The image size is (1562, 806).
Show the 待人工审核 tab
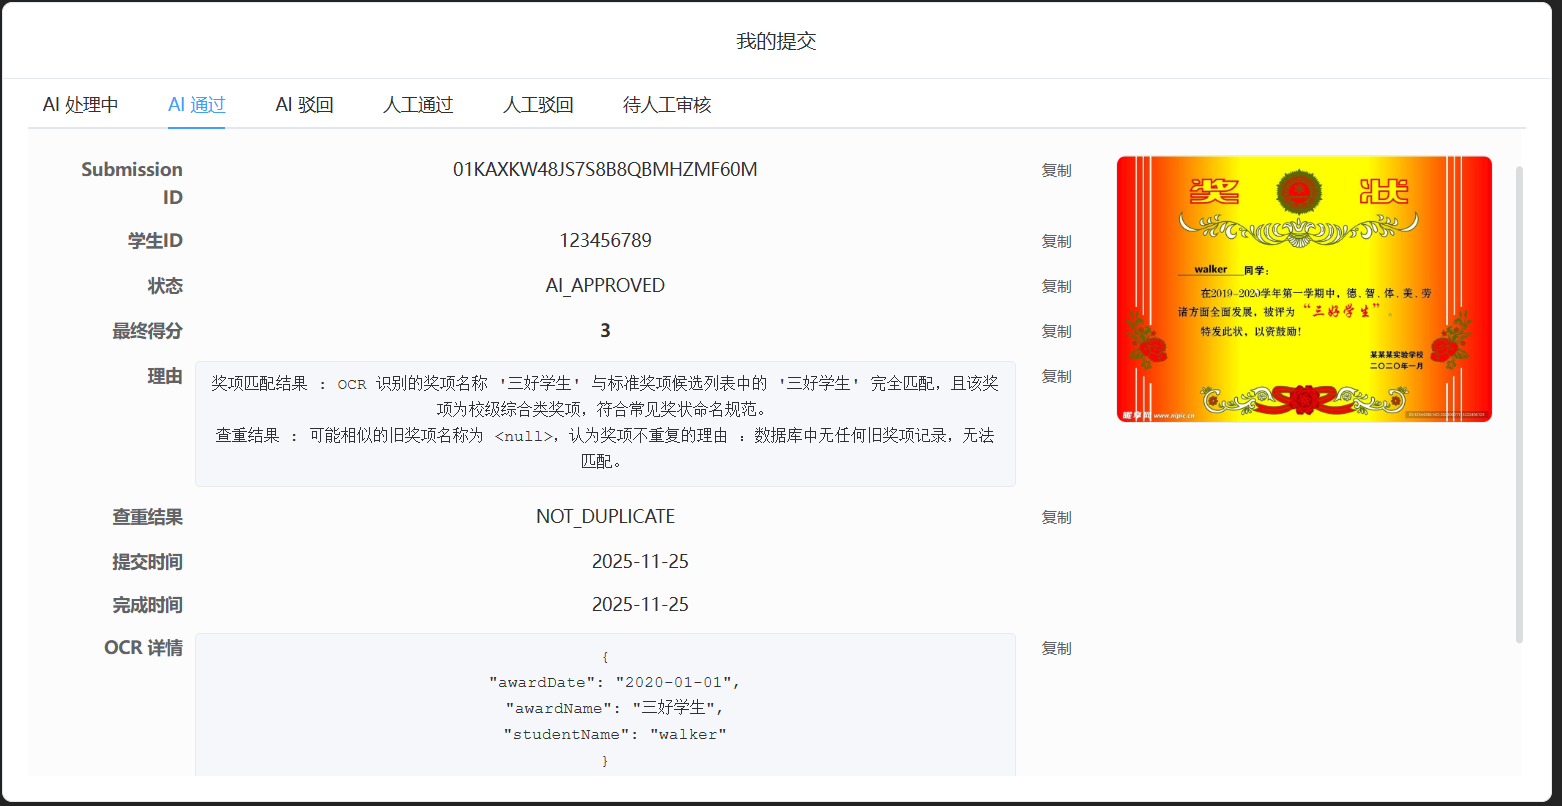tap(667, 105)
